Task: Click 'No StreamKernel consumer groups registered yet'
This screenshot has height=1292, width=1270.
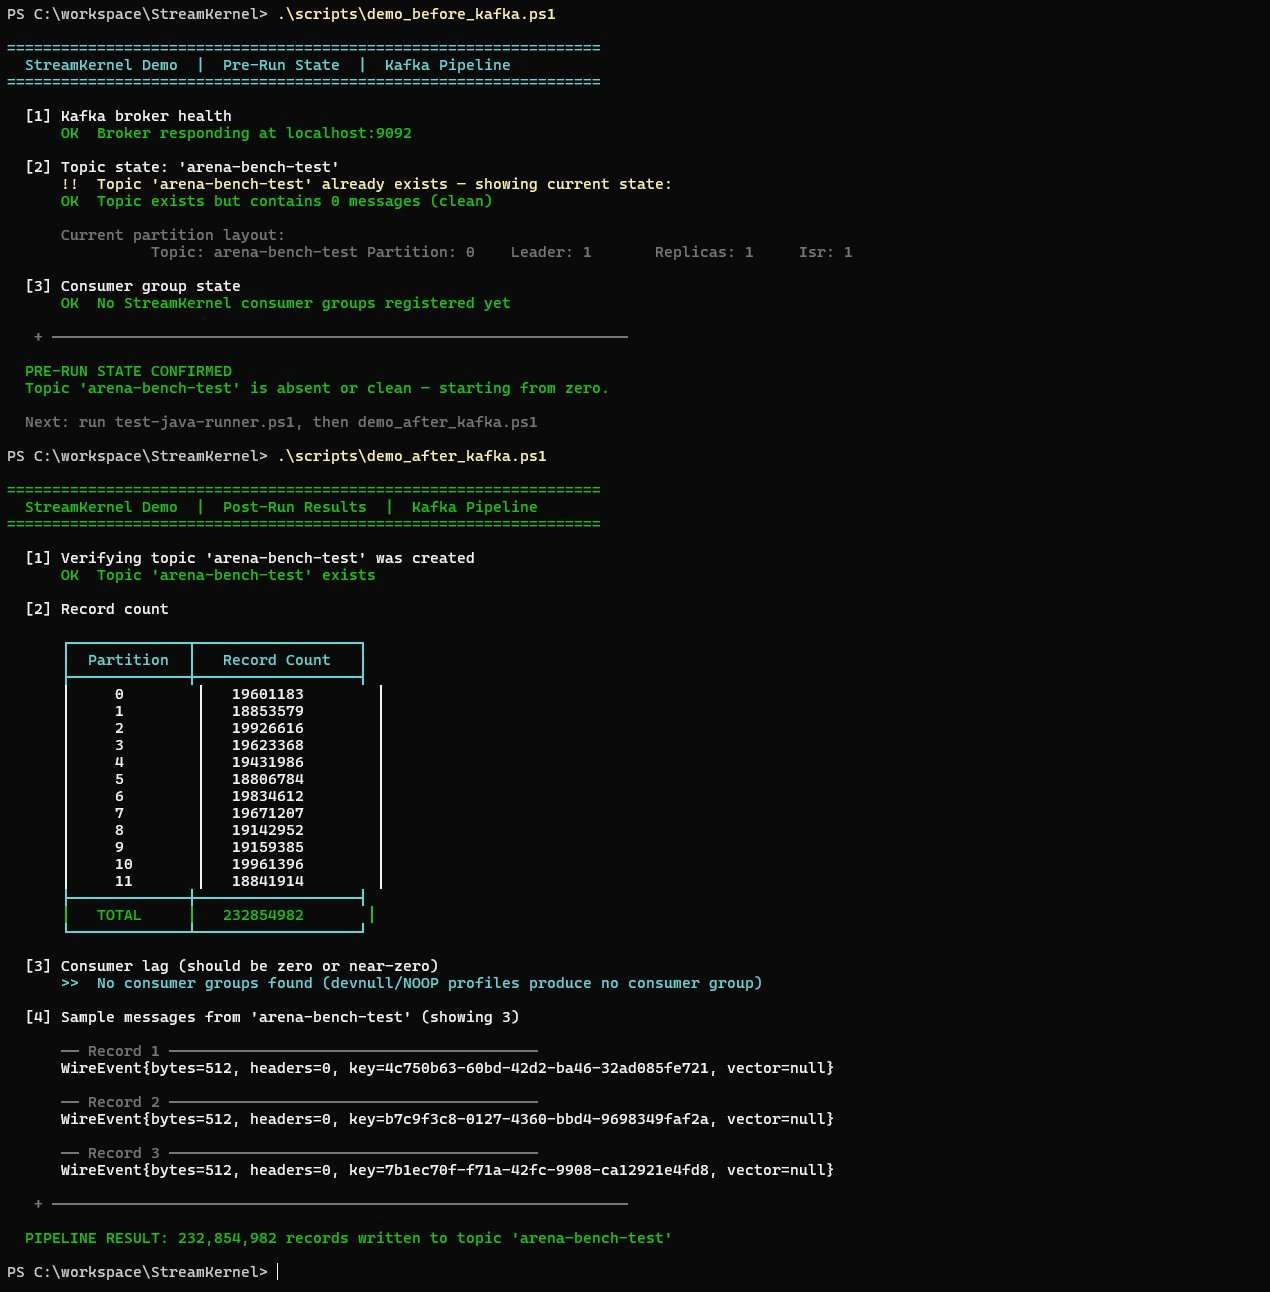Action: (303, 303)
